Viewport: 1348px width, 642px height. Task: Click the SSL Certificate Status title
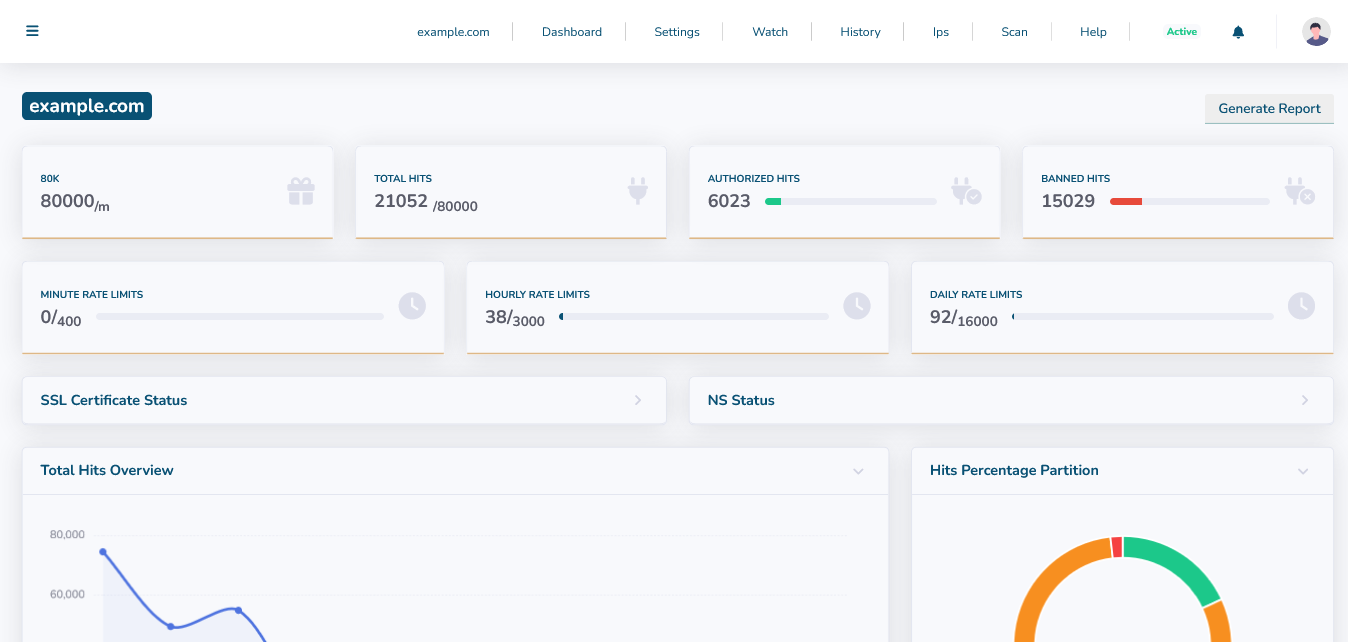114,400
